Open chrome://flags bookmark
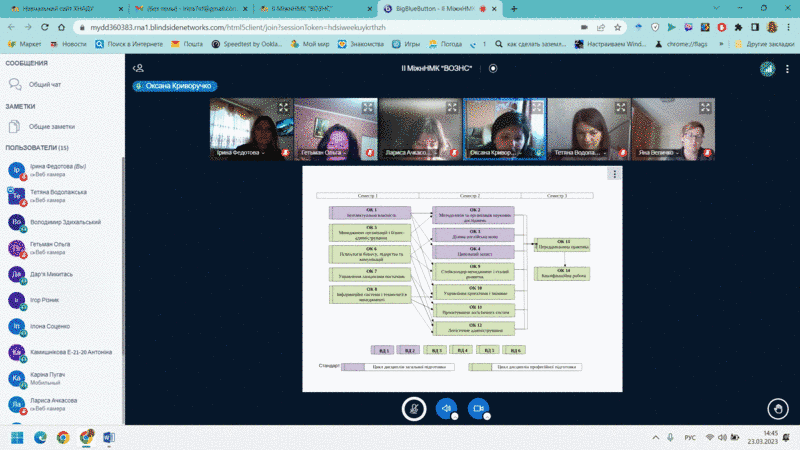The image size is (800, 450). coord(681,44)
